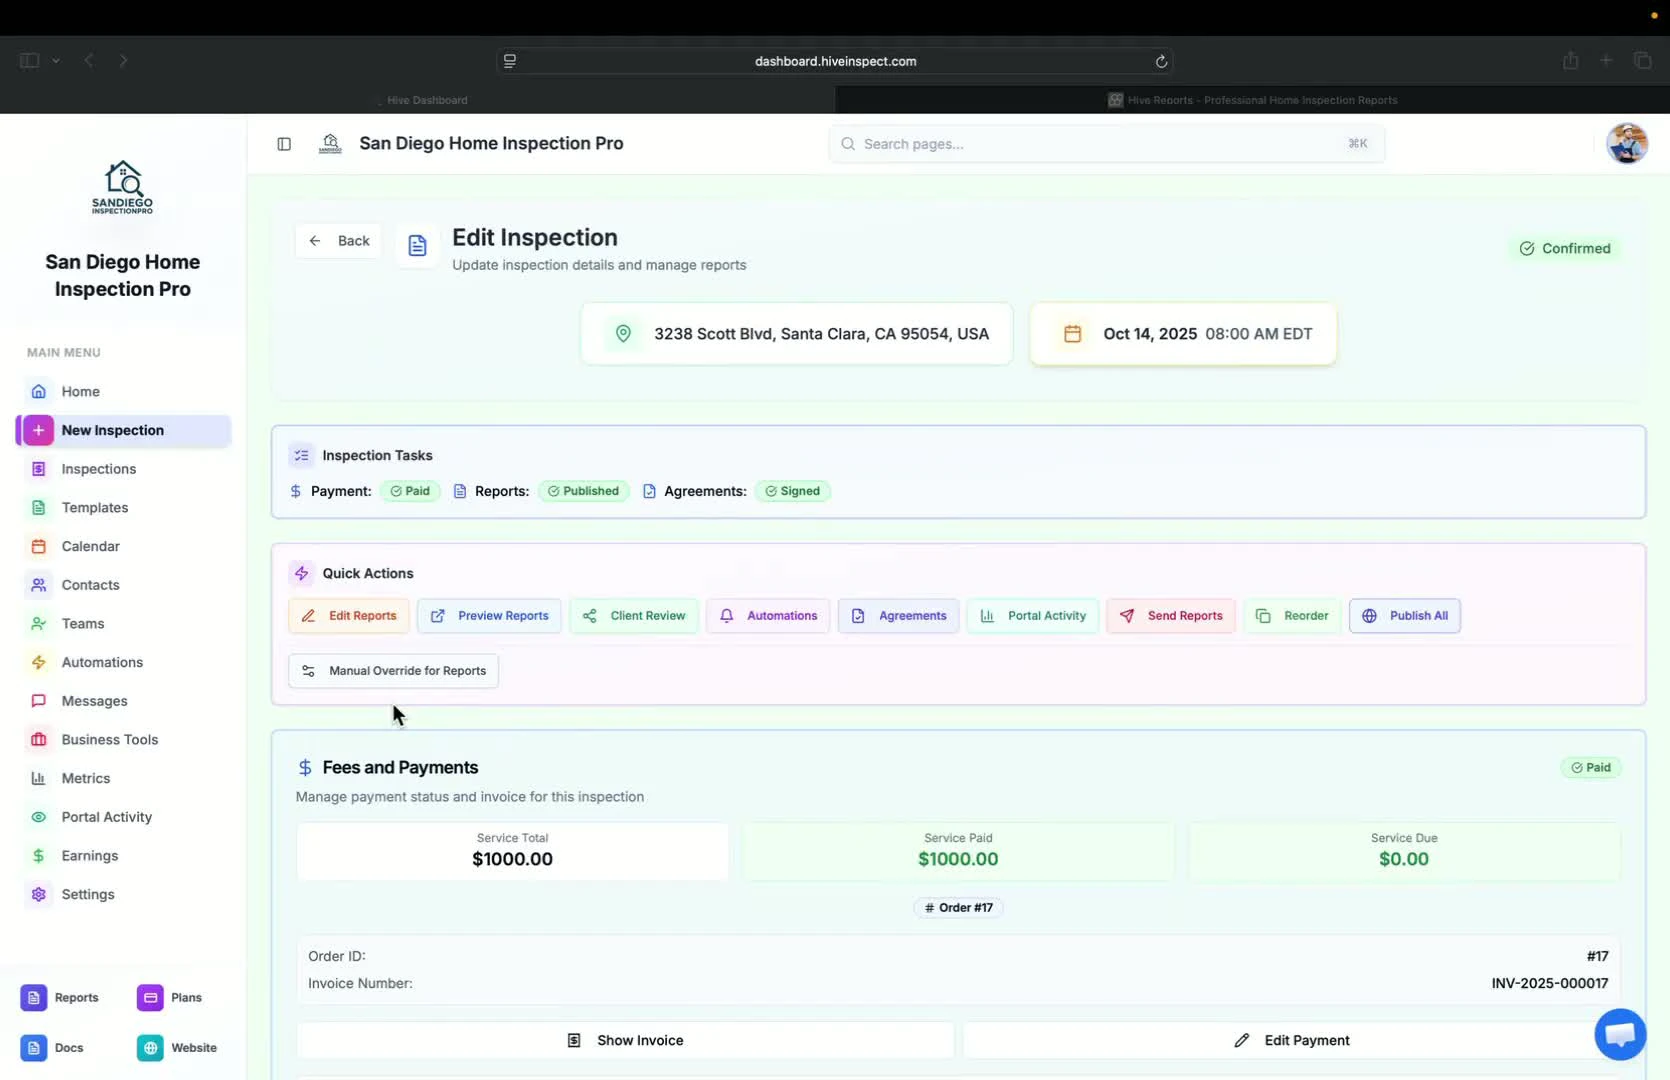This screenshot has width=1670, height=1080.
Task: Open Reports shortcut at sidebar bottom
Action: pyautogui.click(x=60, y=998)
